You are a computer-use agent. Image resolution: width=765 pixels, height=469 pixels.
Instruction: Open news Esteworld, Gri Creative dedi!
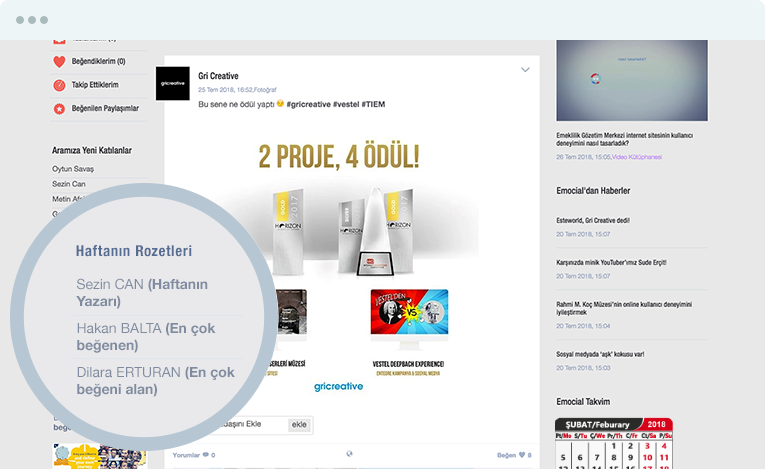593,221
